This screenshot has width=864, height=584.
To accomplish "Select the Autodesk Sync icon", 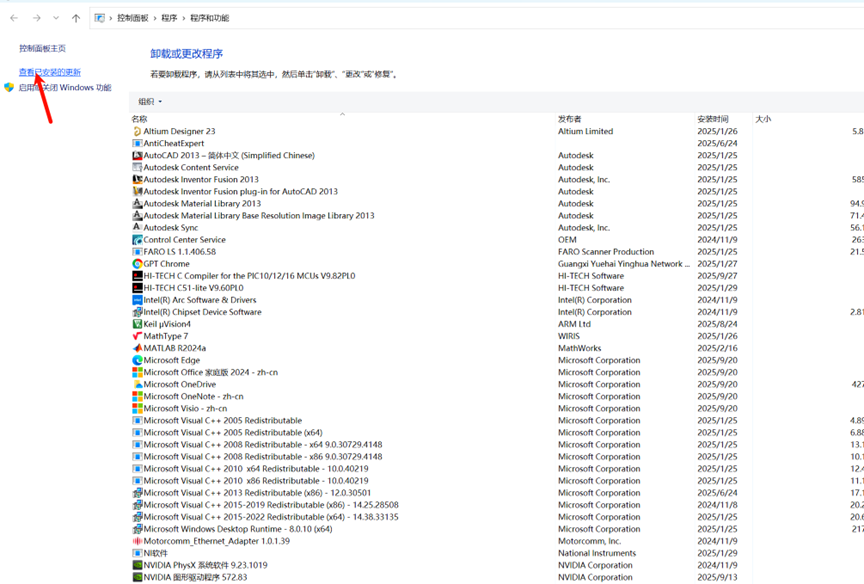I will pyautogui.click(x=137, y=228).
